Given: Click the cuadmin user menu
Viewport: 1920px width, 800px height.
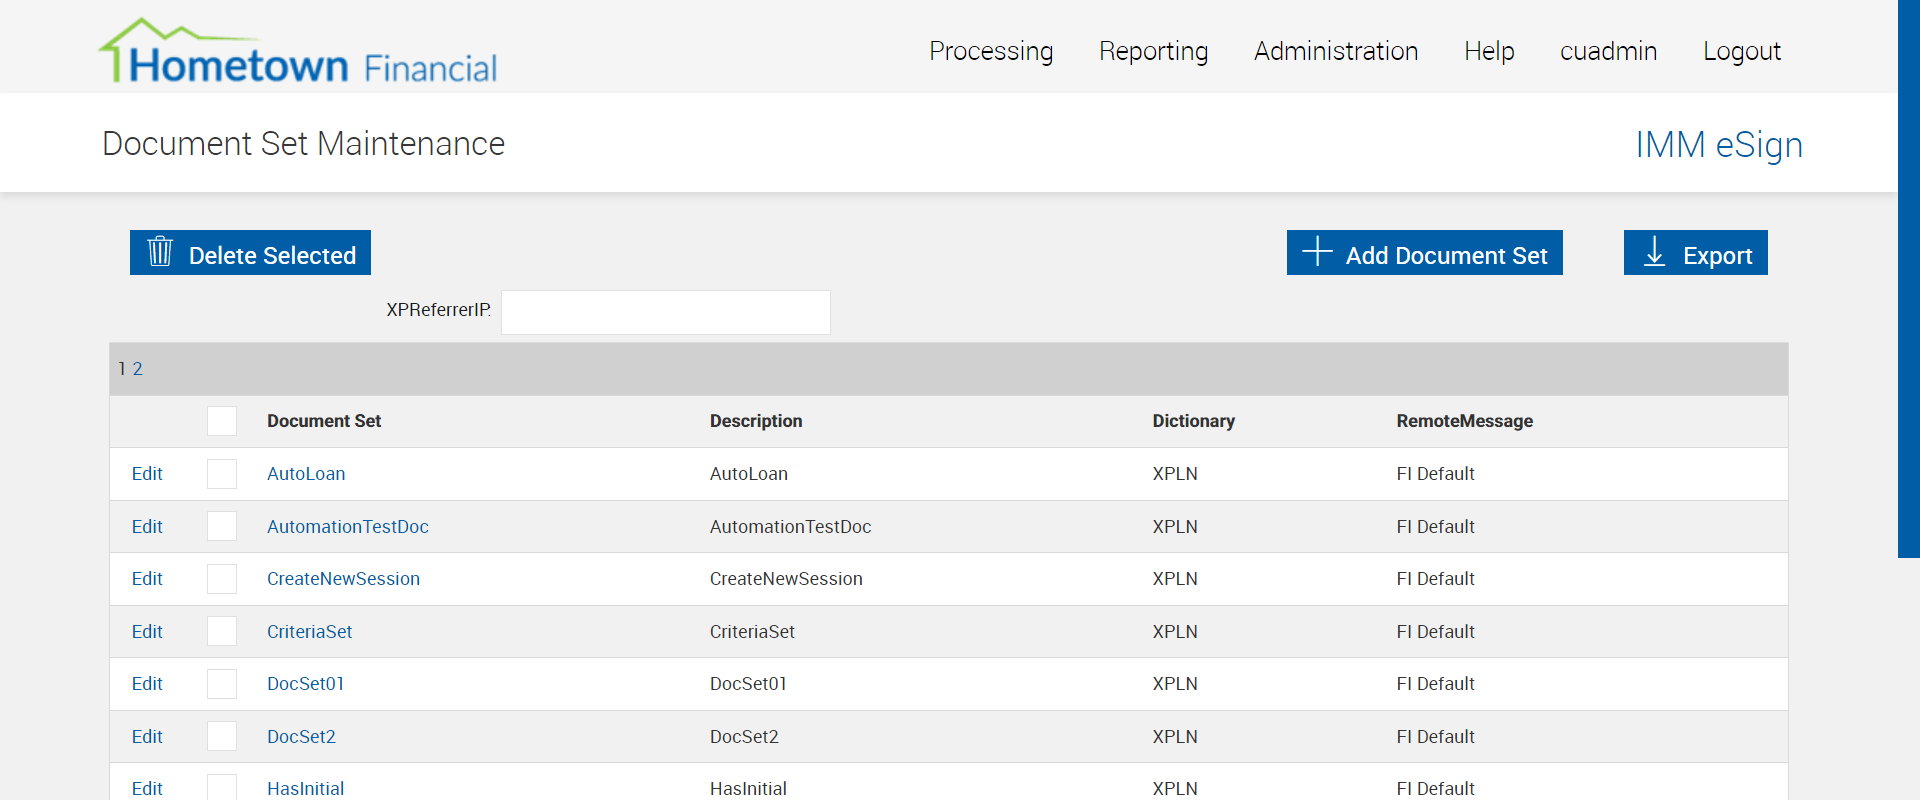Looking at the screenshot, I should pos(1608,51).
